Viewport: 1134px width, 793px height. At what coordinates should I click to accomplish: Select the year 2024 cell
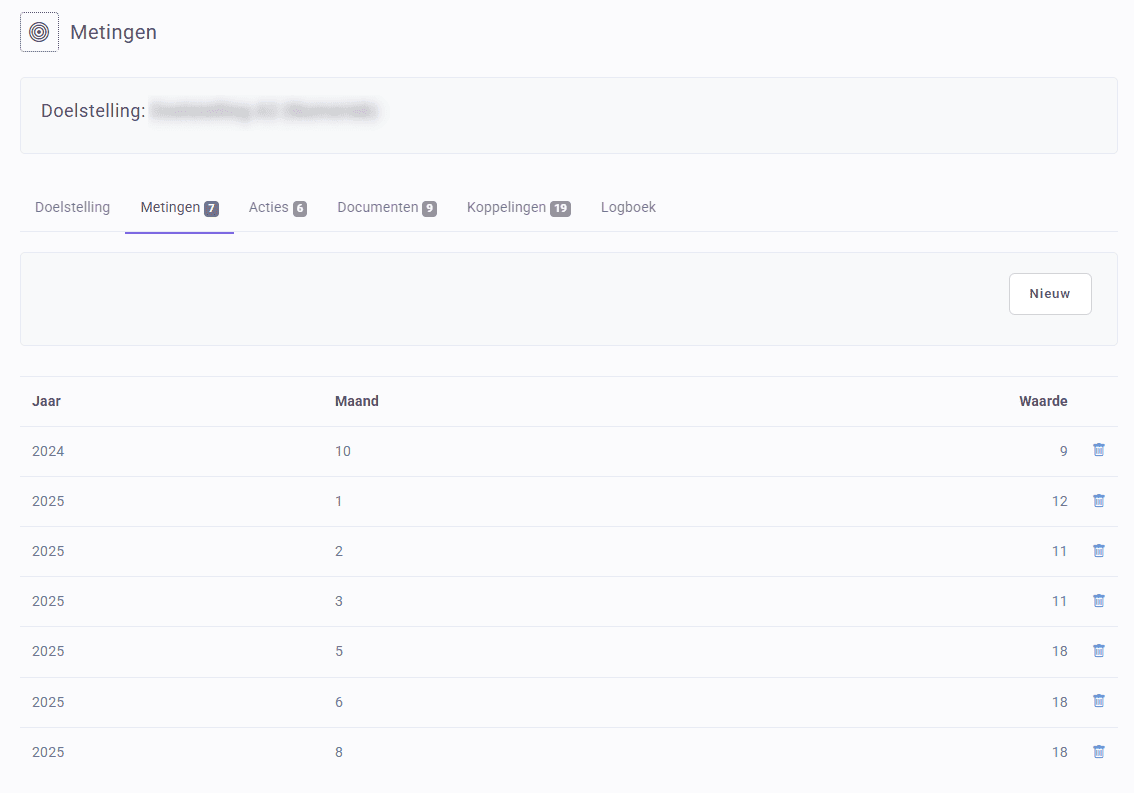click(48, 451)
